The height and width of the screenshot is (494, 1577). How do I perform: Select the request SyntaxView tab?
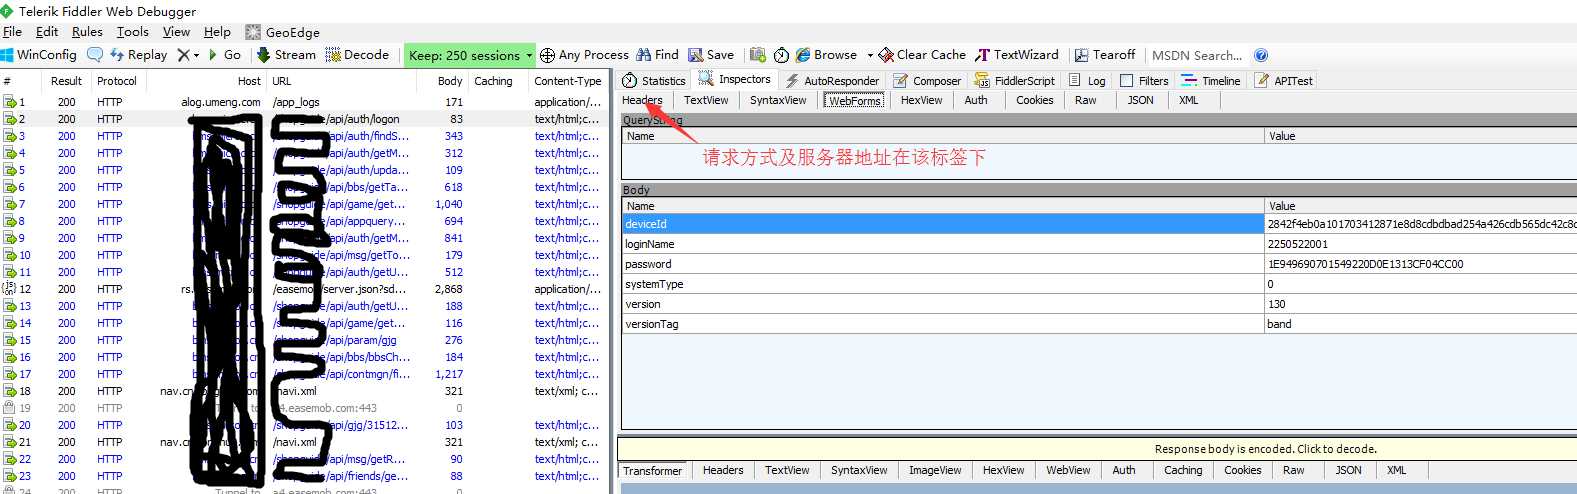(x=778, y=100)
